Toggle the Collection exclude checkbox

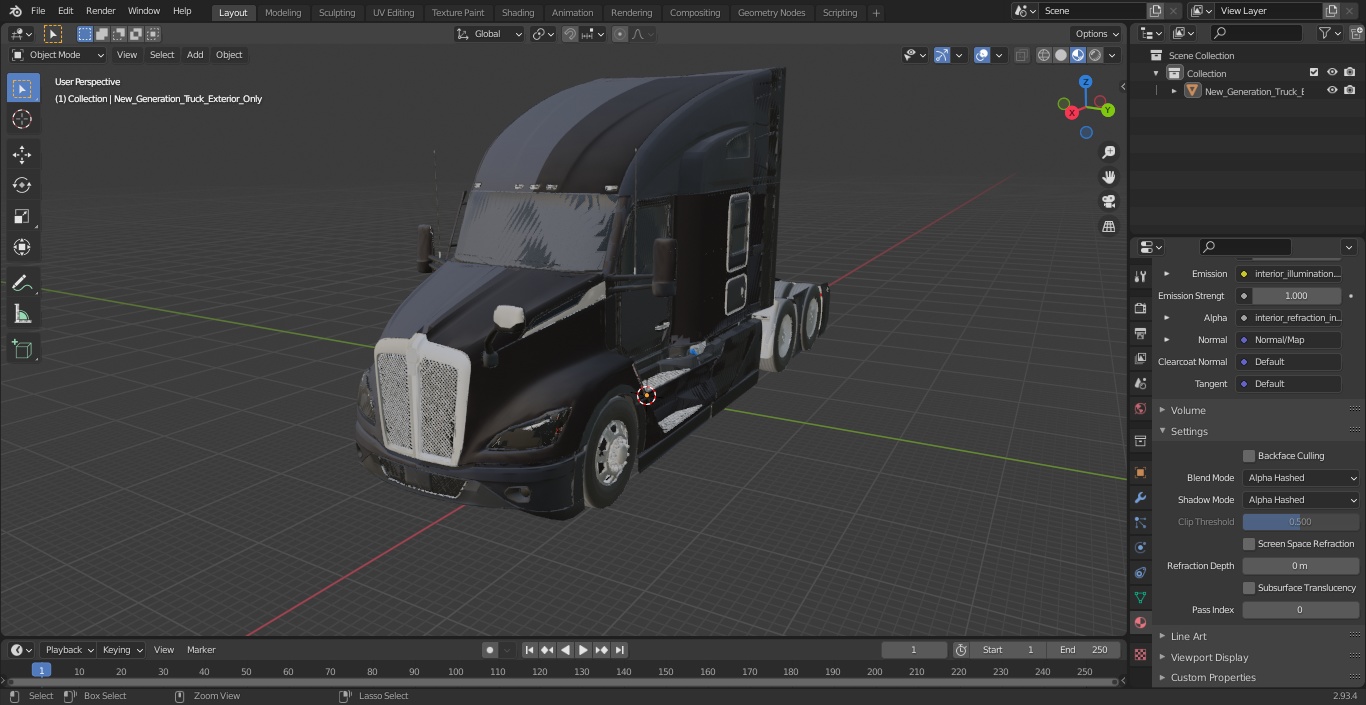[x=1314, y=73]
